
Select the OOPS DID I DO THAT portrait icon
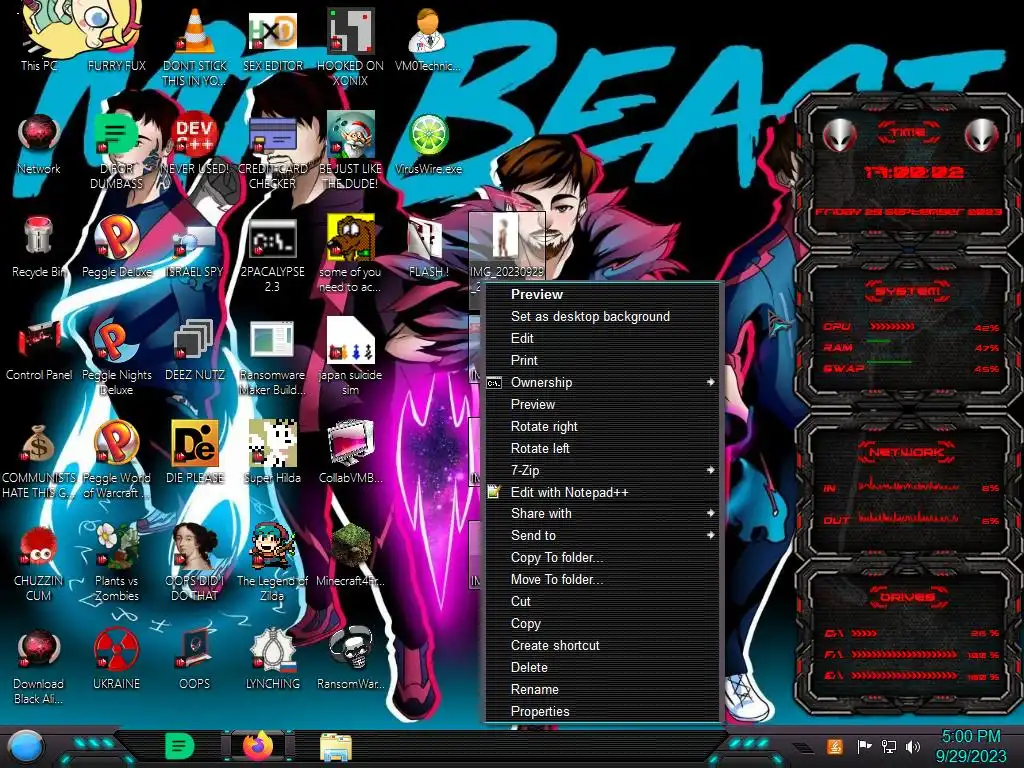pyautogui.click(x=195, y=563)
